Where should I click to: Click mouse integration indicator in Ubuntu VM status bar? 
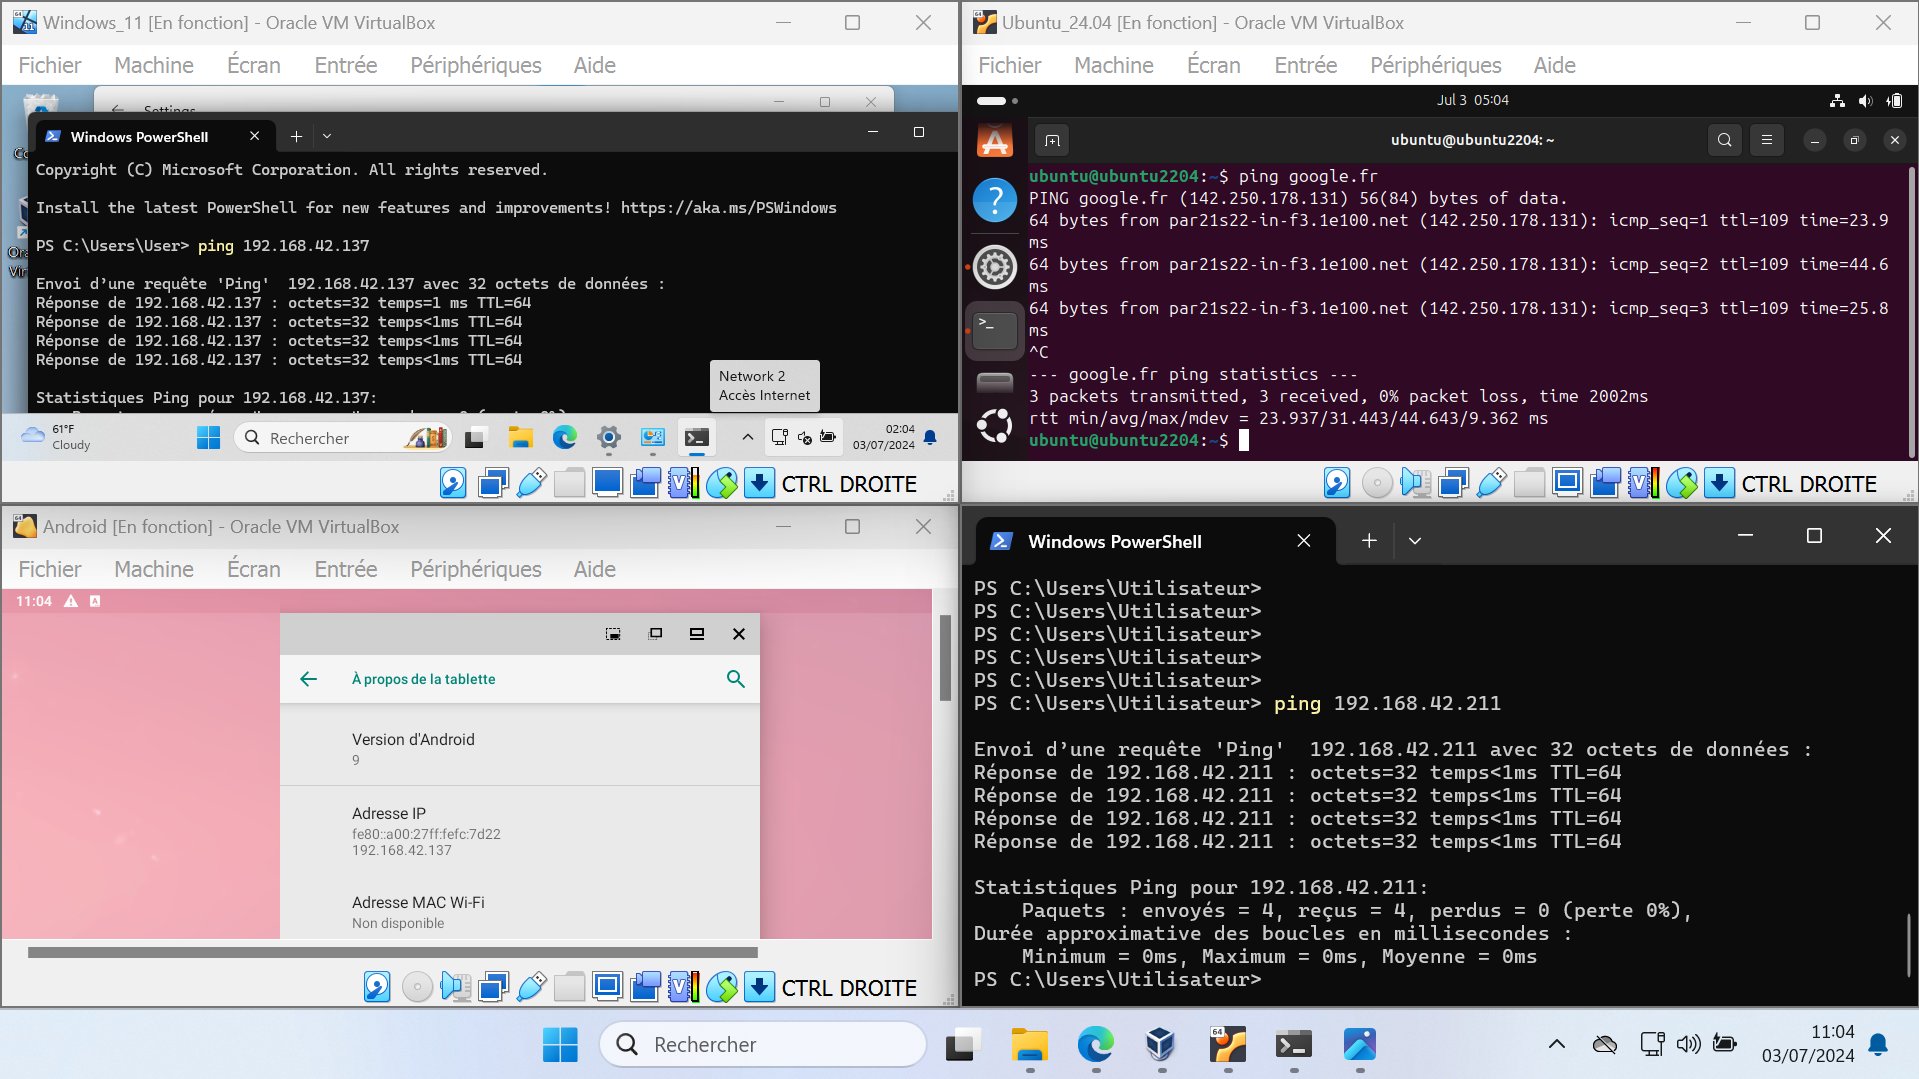click(1681, 483)
